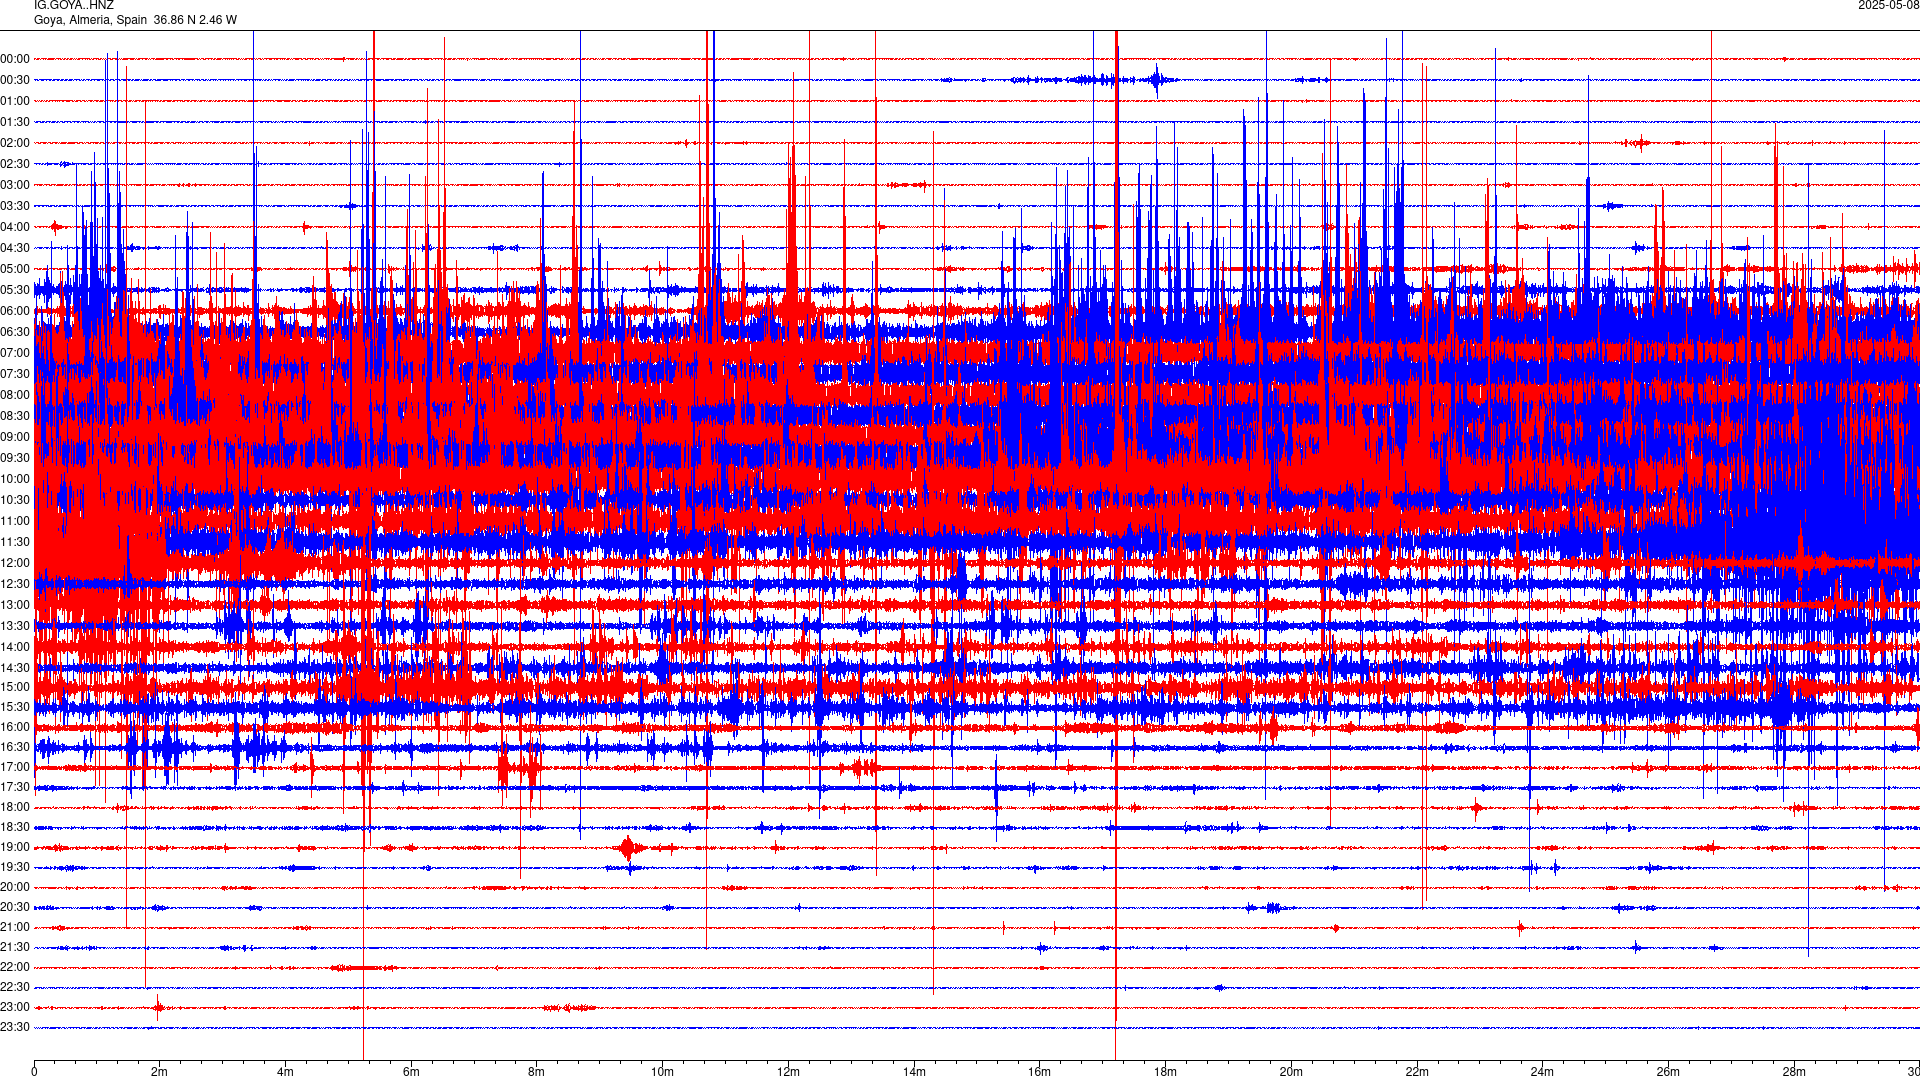Select the 06:30 trace time label

tap(15, 332)
